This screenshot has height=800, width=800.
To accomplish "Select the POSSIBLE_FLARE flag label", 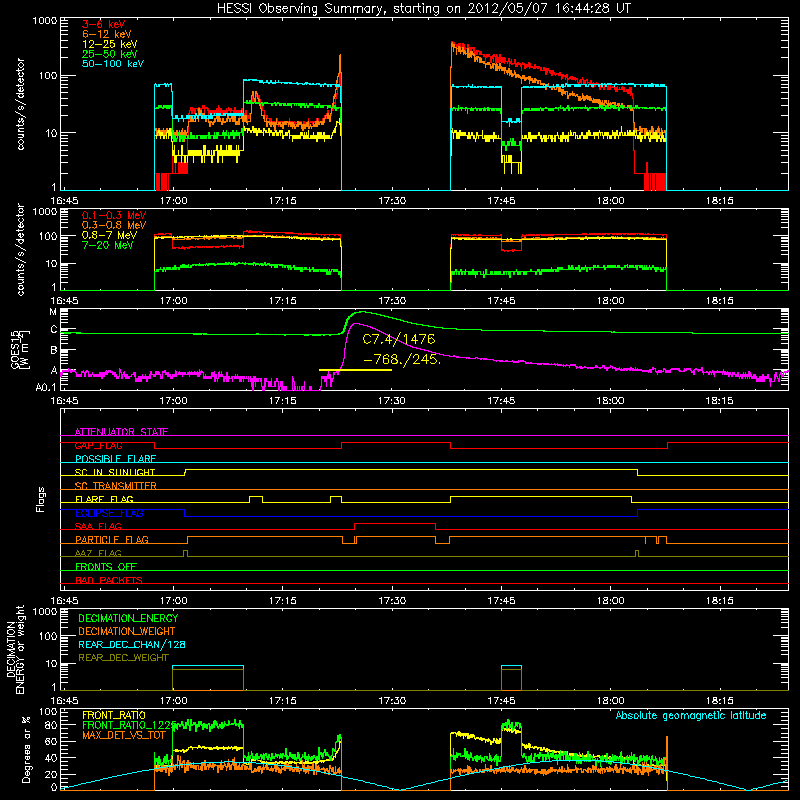I will click(115, 459).
